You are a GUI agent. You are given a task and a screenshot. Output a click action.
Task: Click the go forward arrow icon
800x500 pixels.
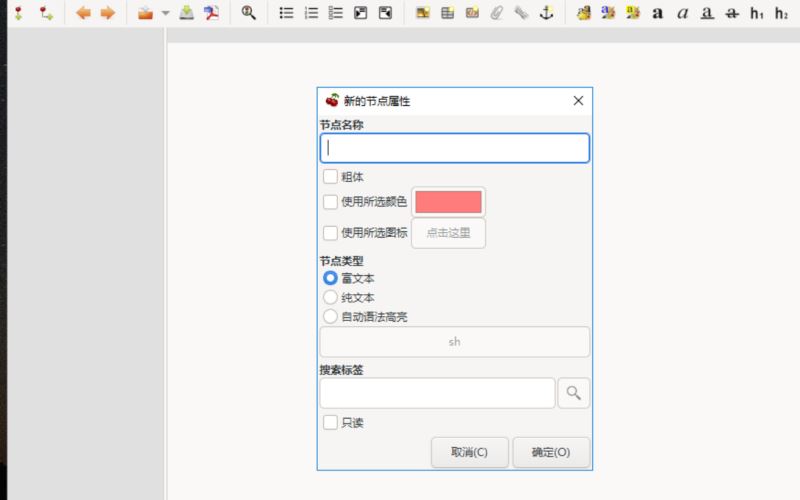coord(107,13)
